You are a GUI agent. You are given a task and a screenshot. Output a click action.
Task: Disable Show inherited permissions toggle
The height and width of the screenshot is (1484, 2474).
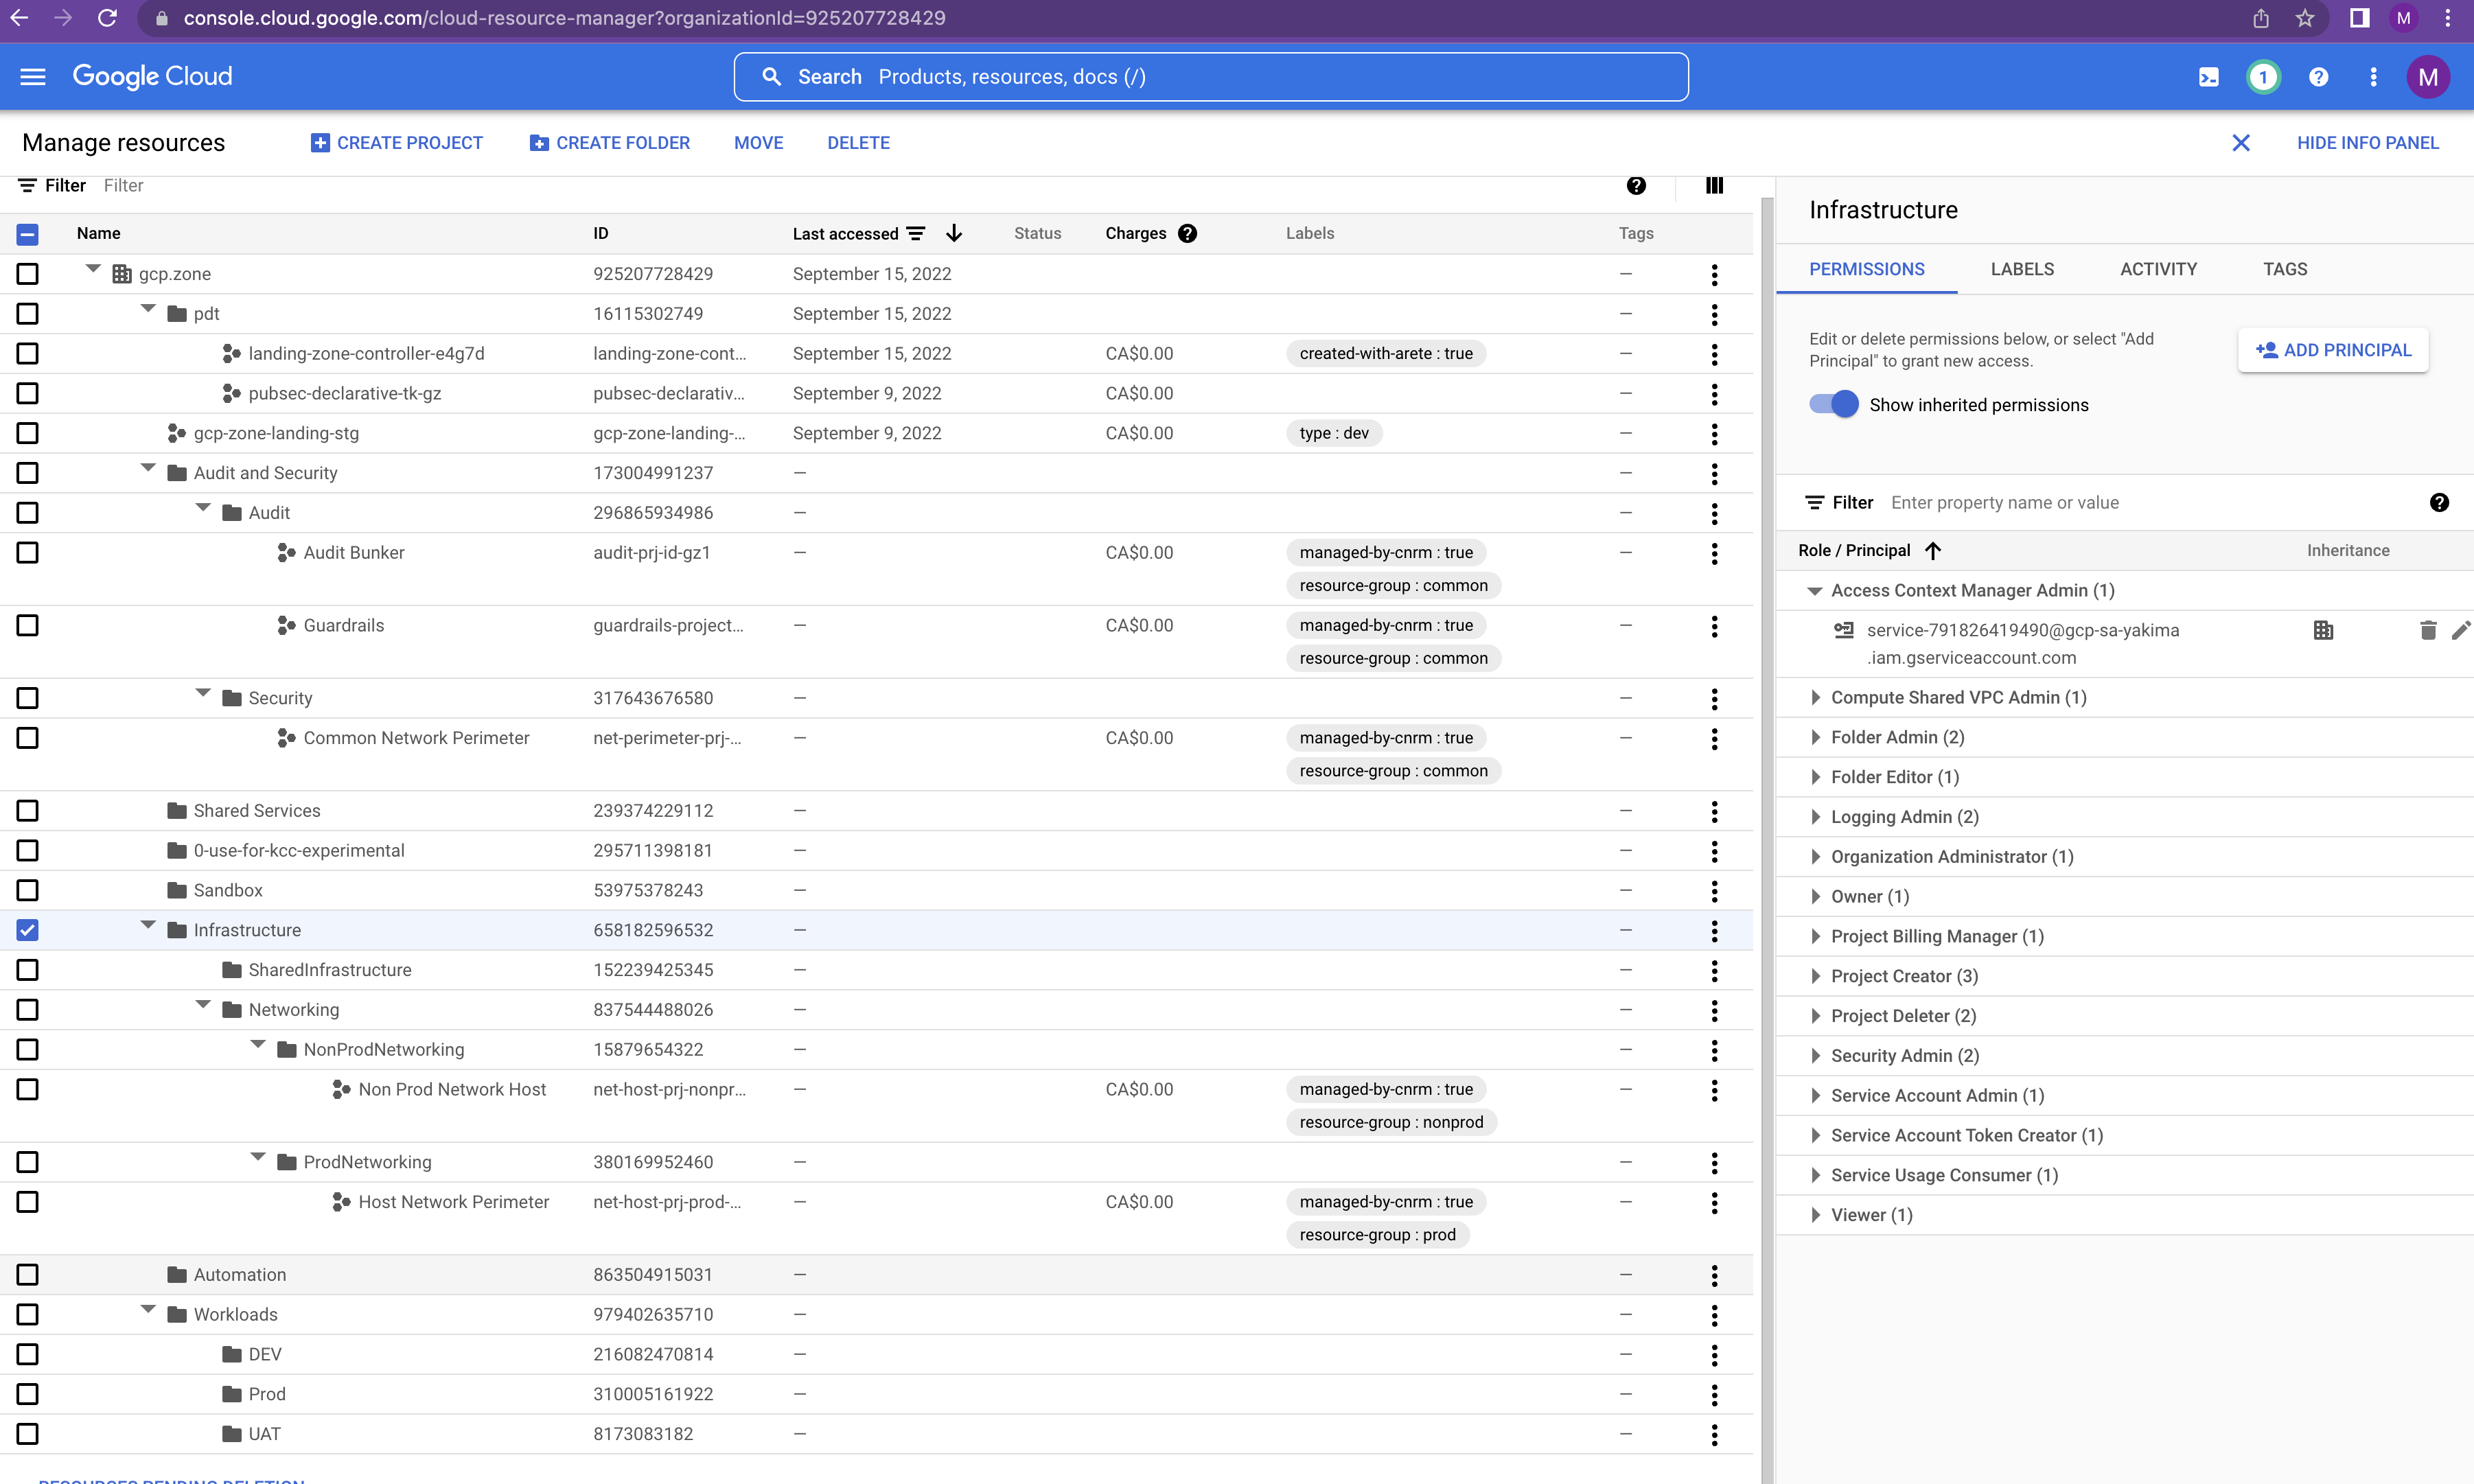coord(1832,404)
